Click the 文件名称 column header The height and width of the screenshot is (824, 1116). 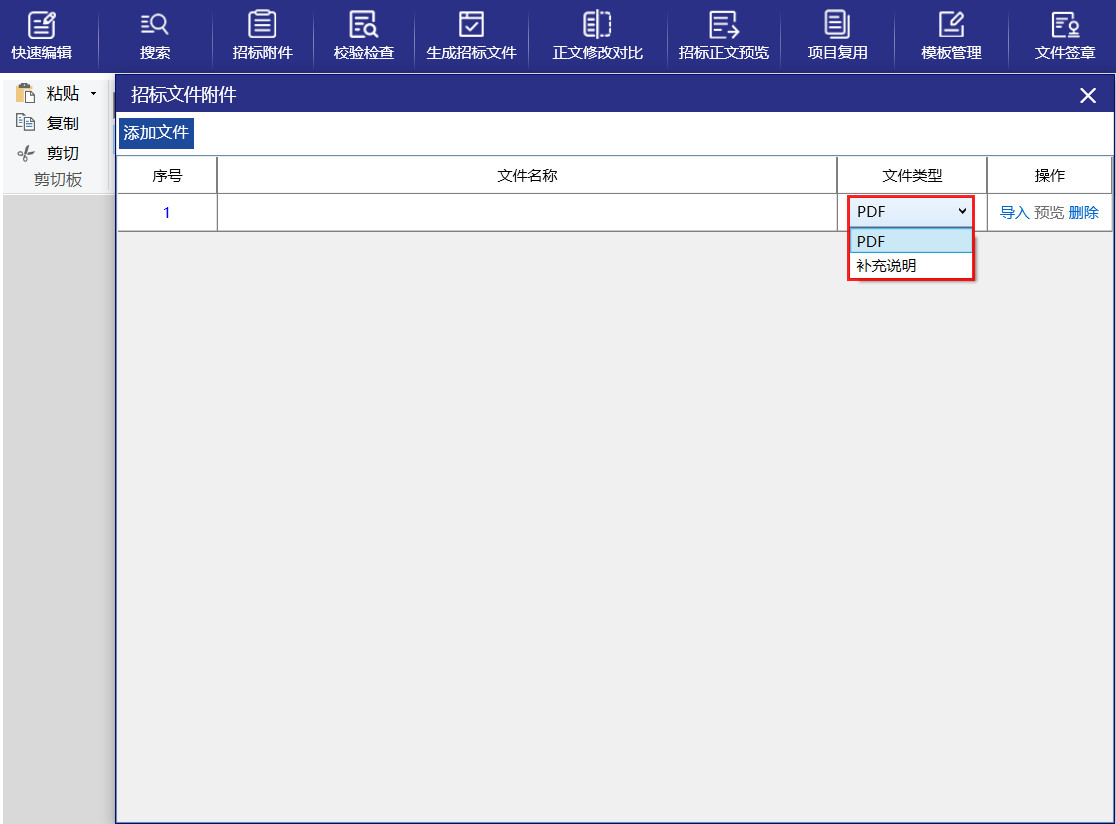coord(527,175)
